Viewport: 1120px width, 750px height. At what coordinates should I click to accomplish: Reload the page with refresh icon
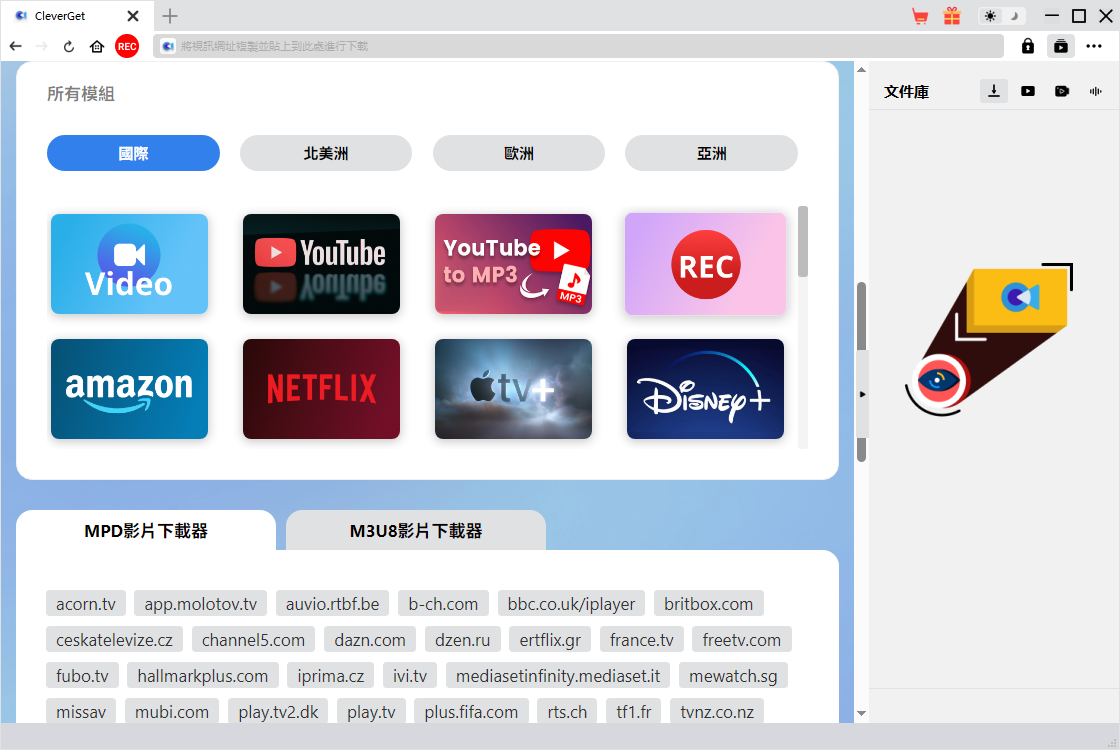[x=69, y=46]
